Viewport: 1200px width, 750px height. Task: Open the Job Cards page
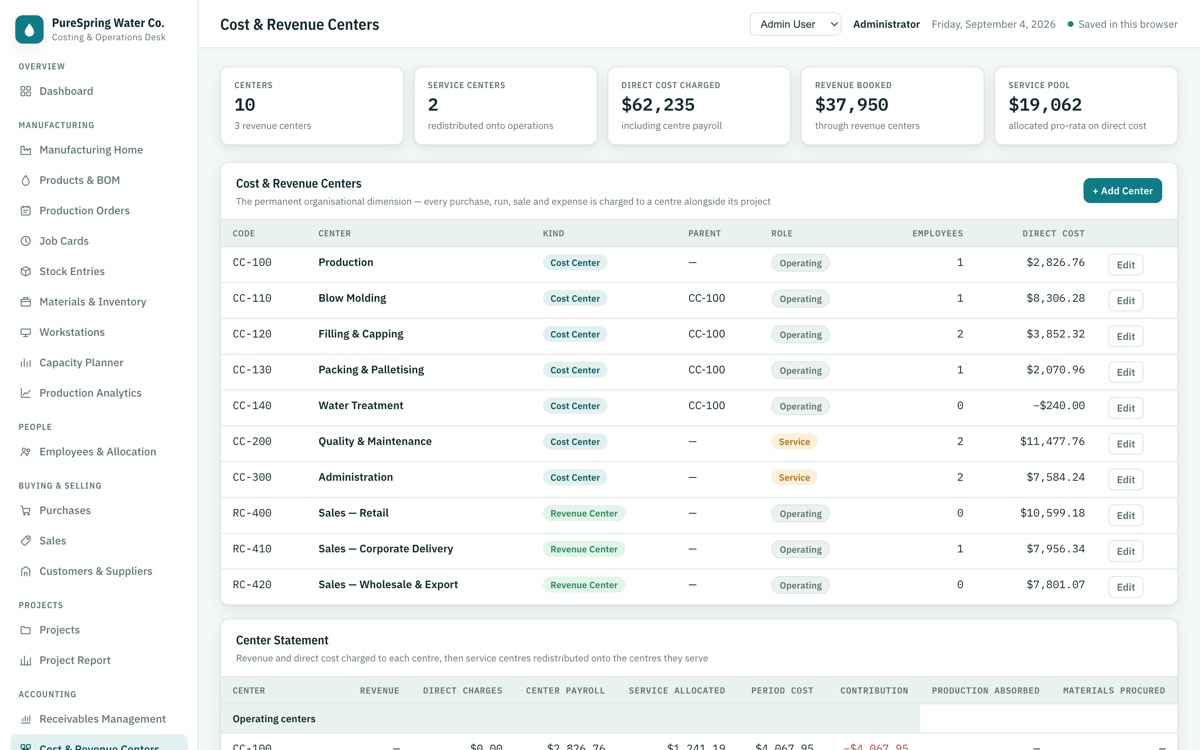click(99, 241)
